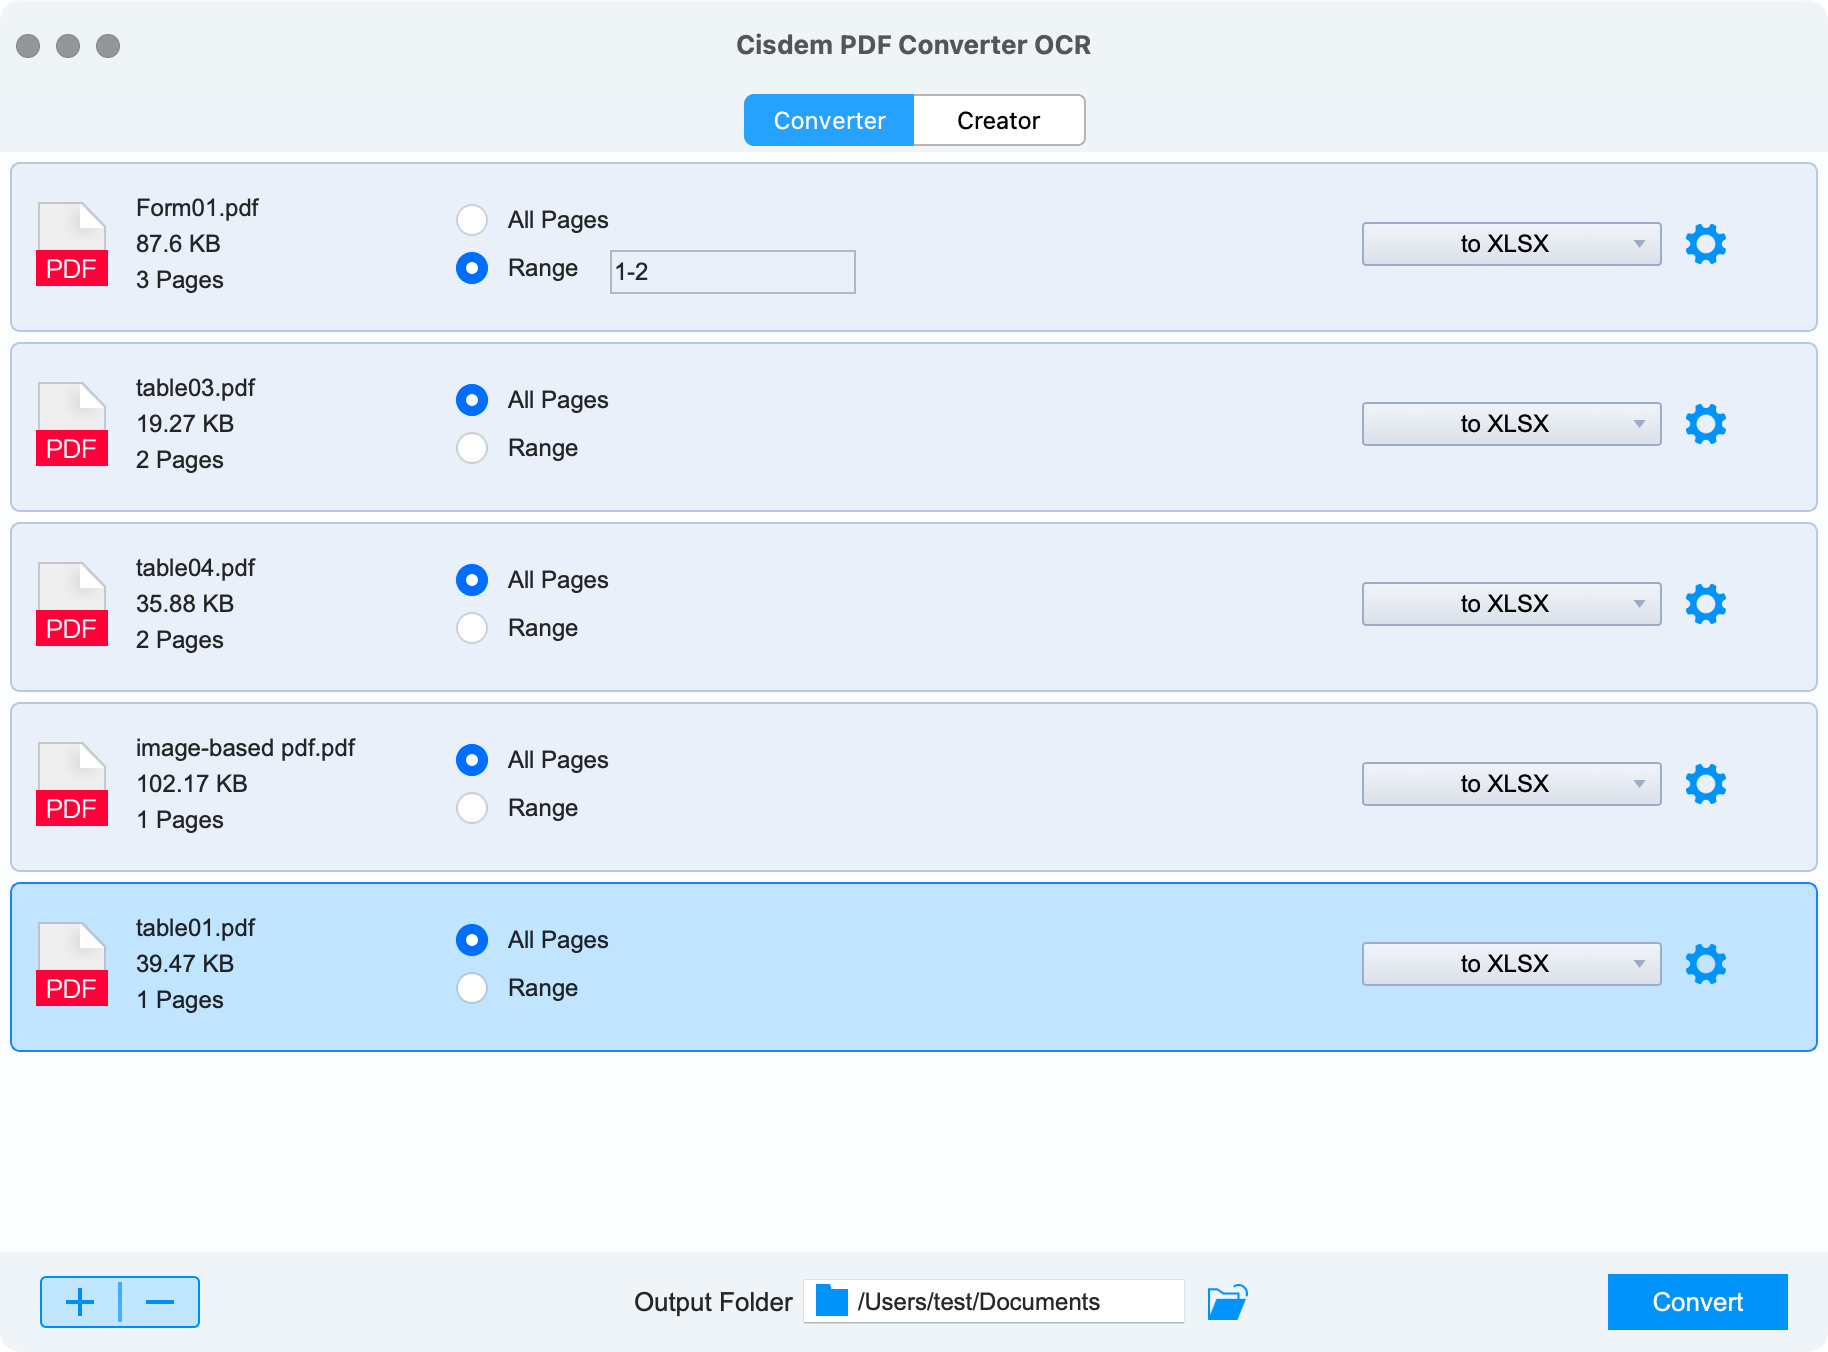This screenshot has width=1828, height=1352.
Task: Open the to XLSX dropdown for Form01.pdf
Action: [x=1511, y=244]
